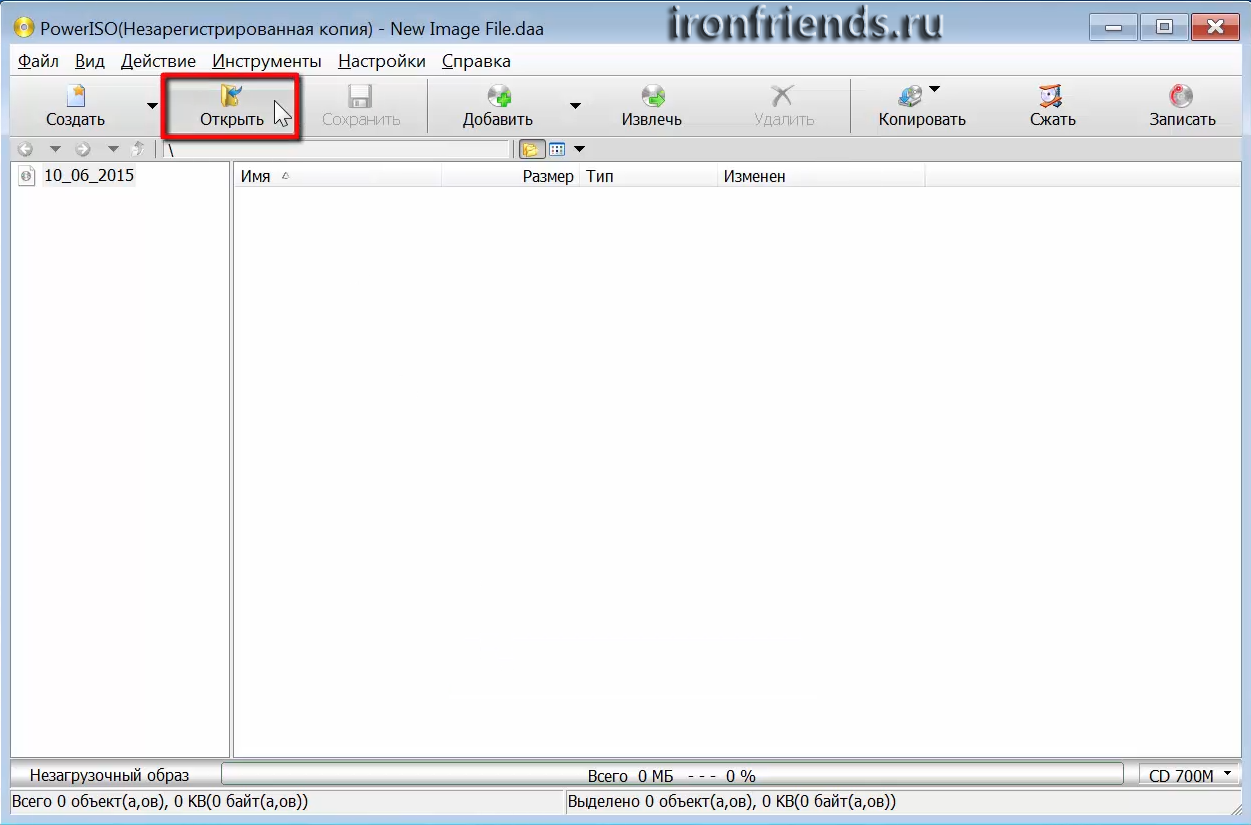Click the path address input field
The height and width of the screenshot is (825, 1251).
click(336, 150)
